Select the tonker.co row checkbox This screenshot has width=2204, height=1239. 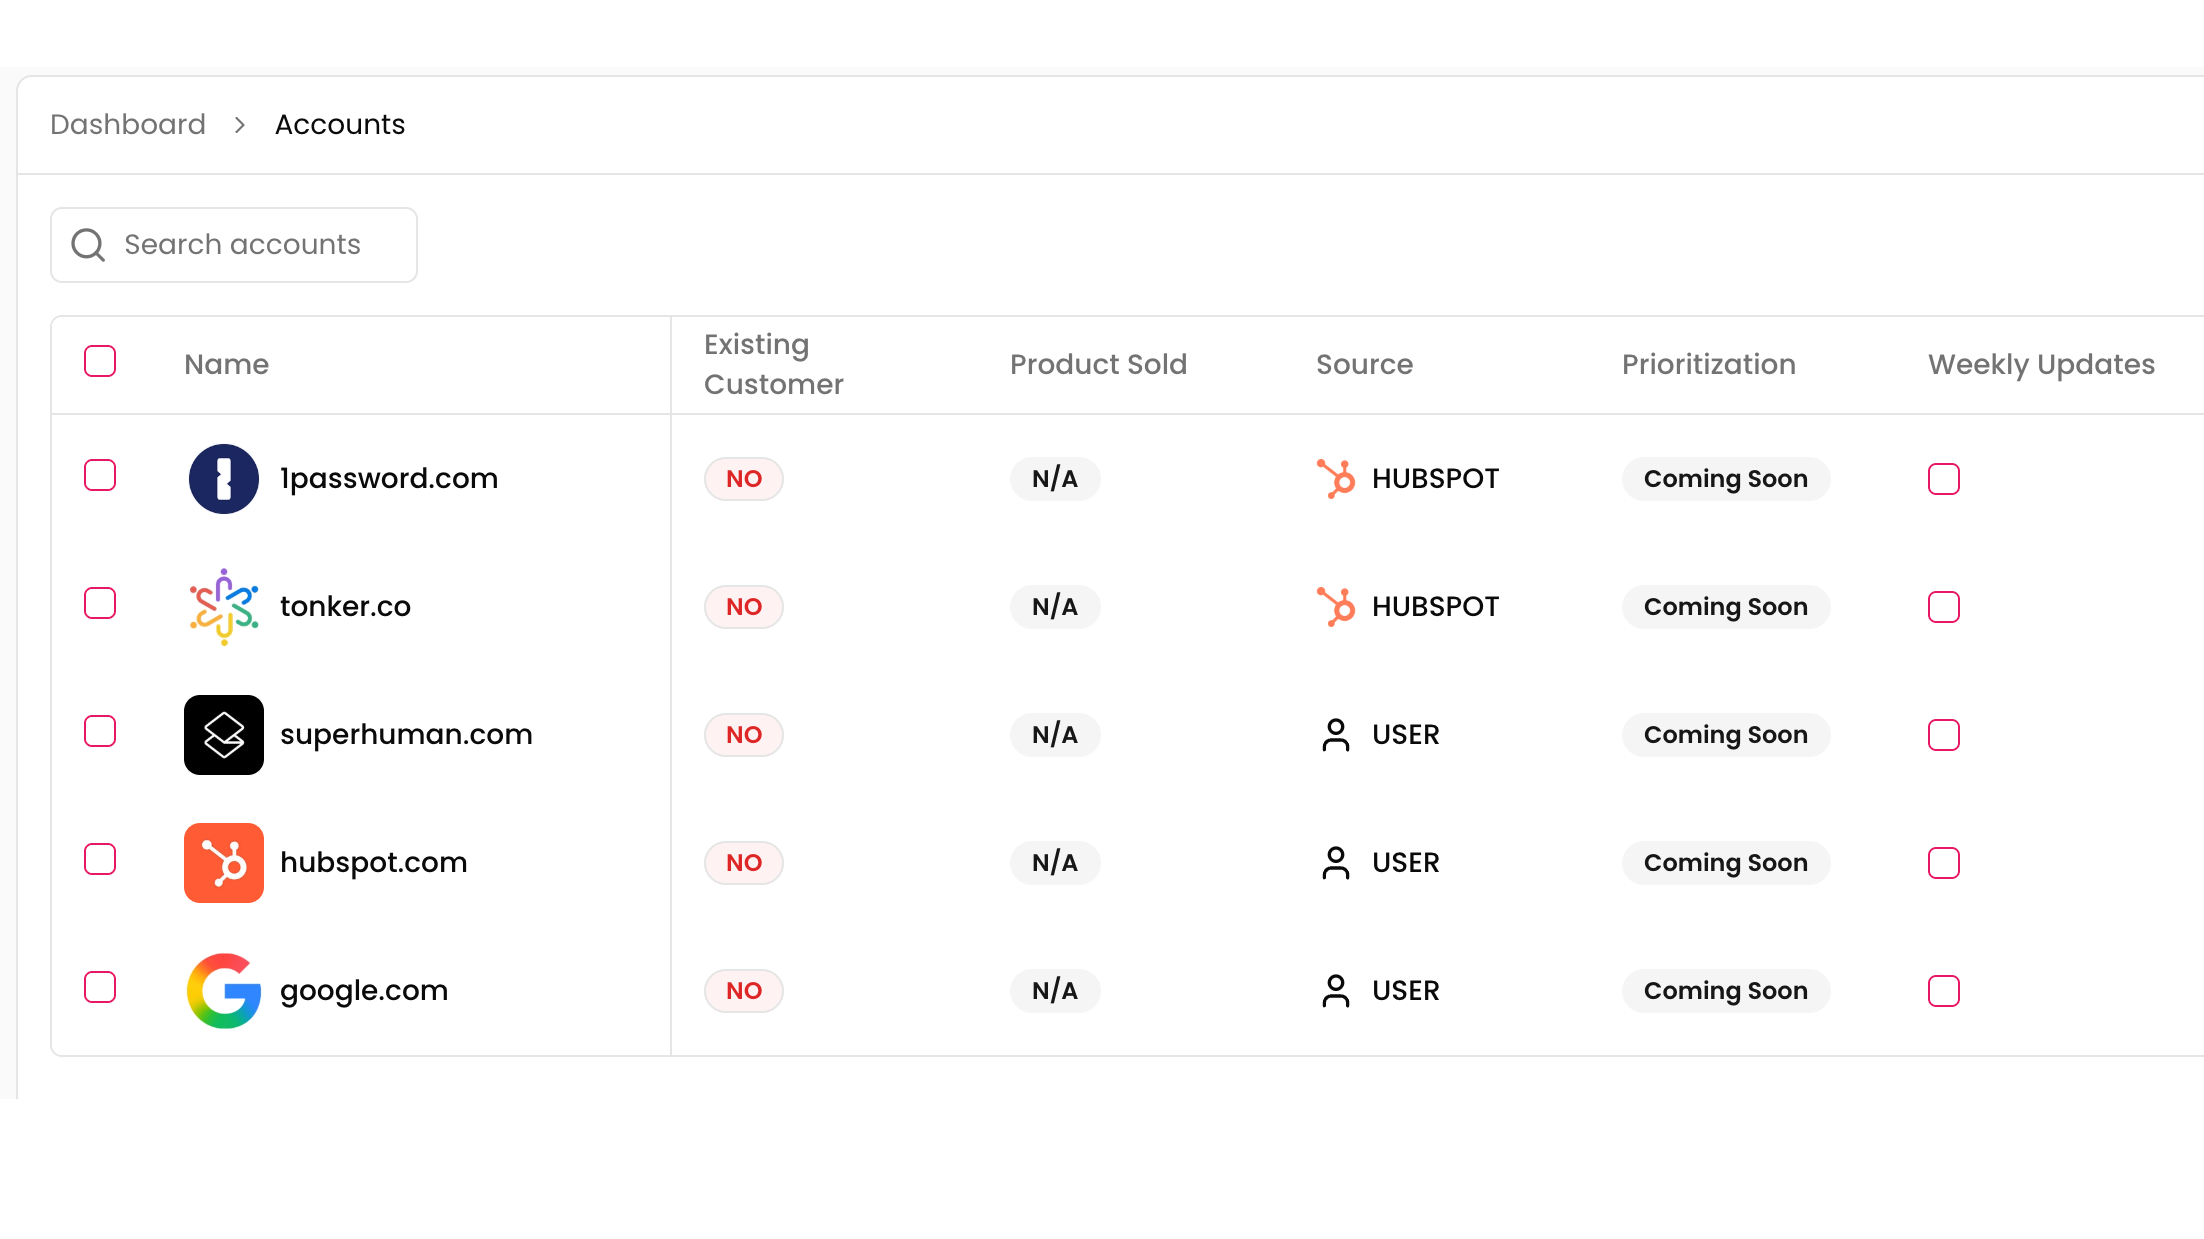point(100,604)
